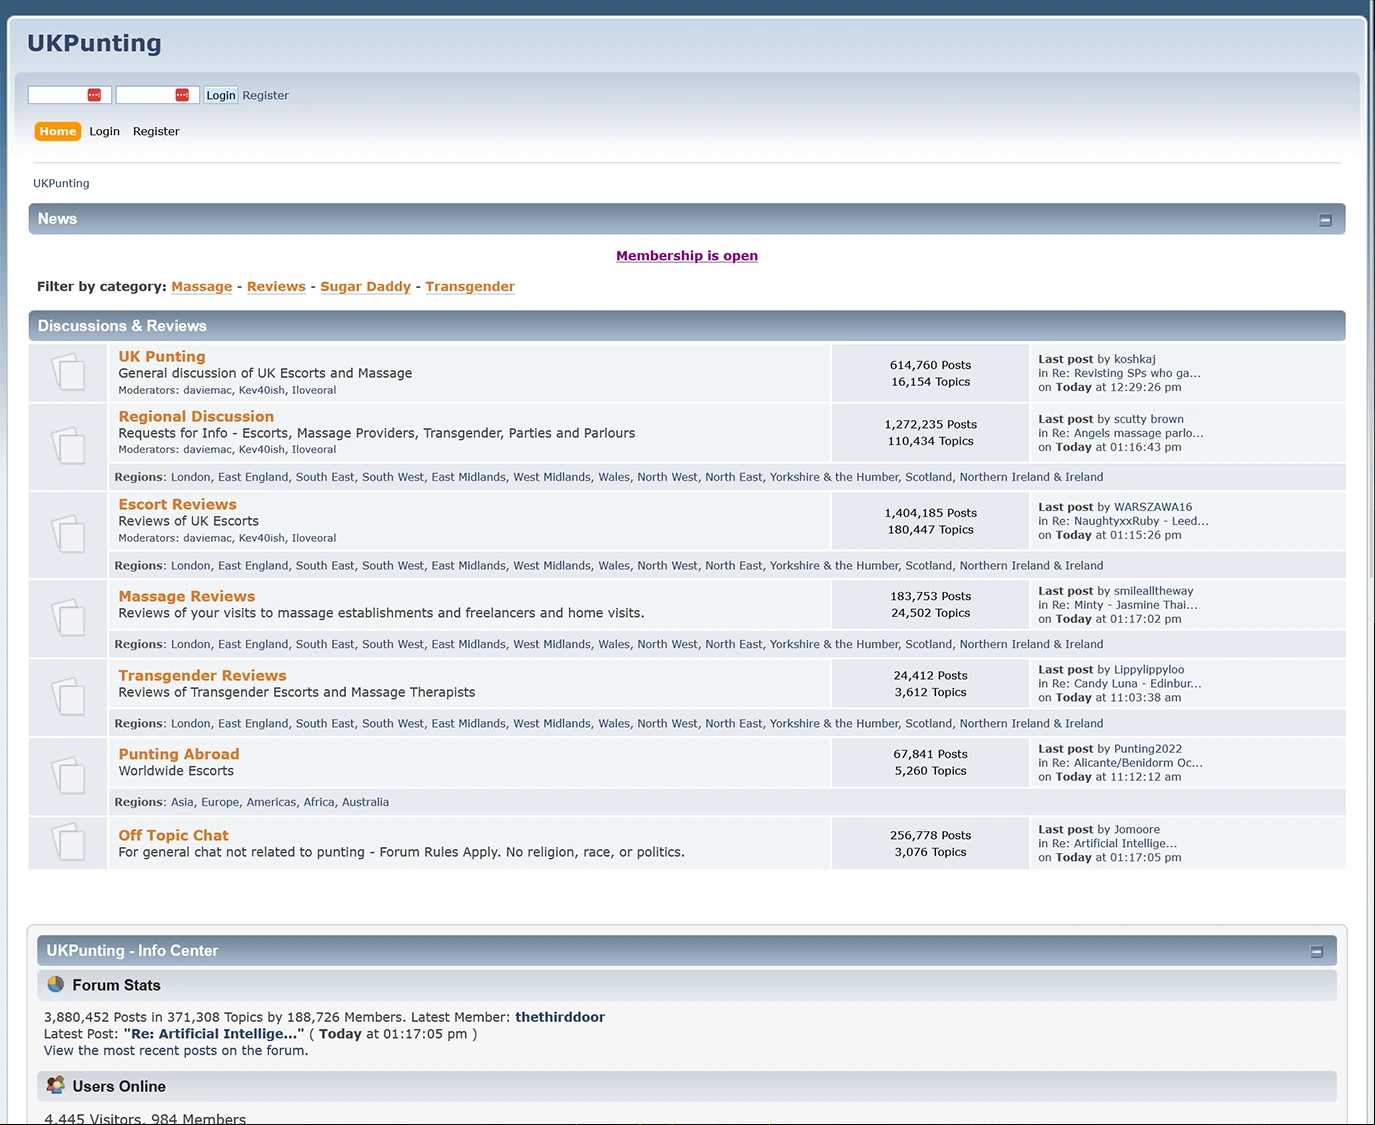Filter by the Sugar Daddy category
Viewport: 1375px width, 1125px height.
pos(365,287)
